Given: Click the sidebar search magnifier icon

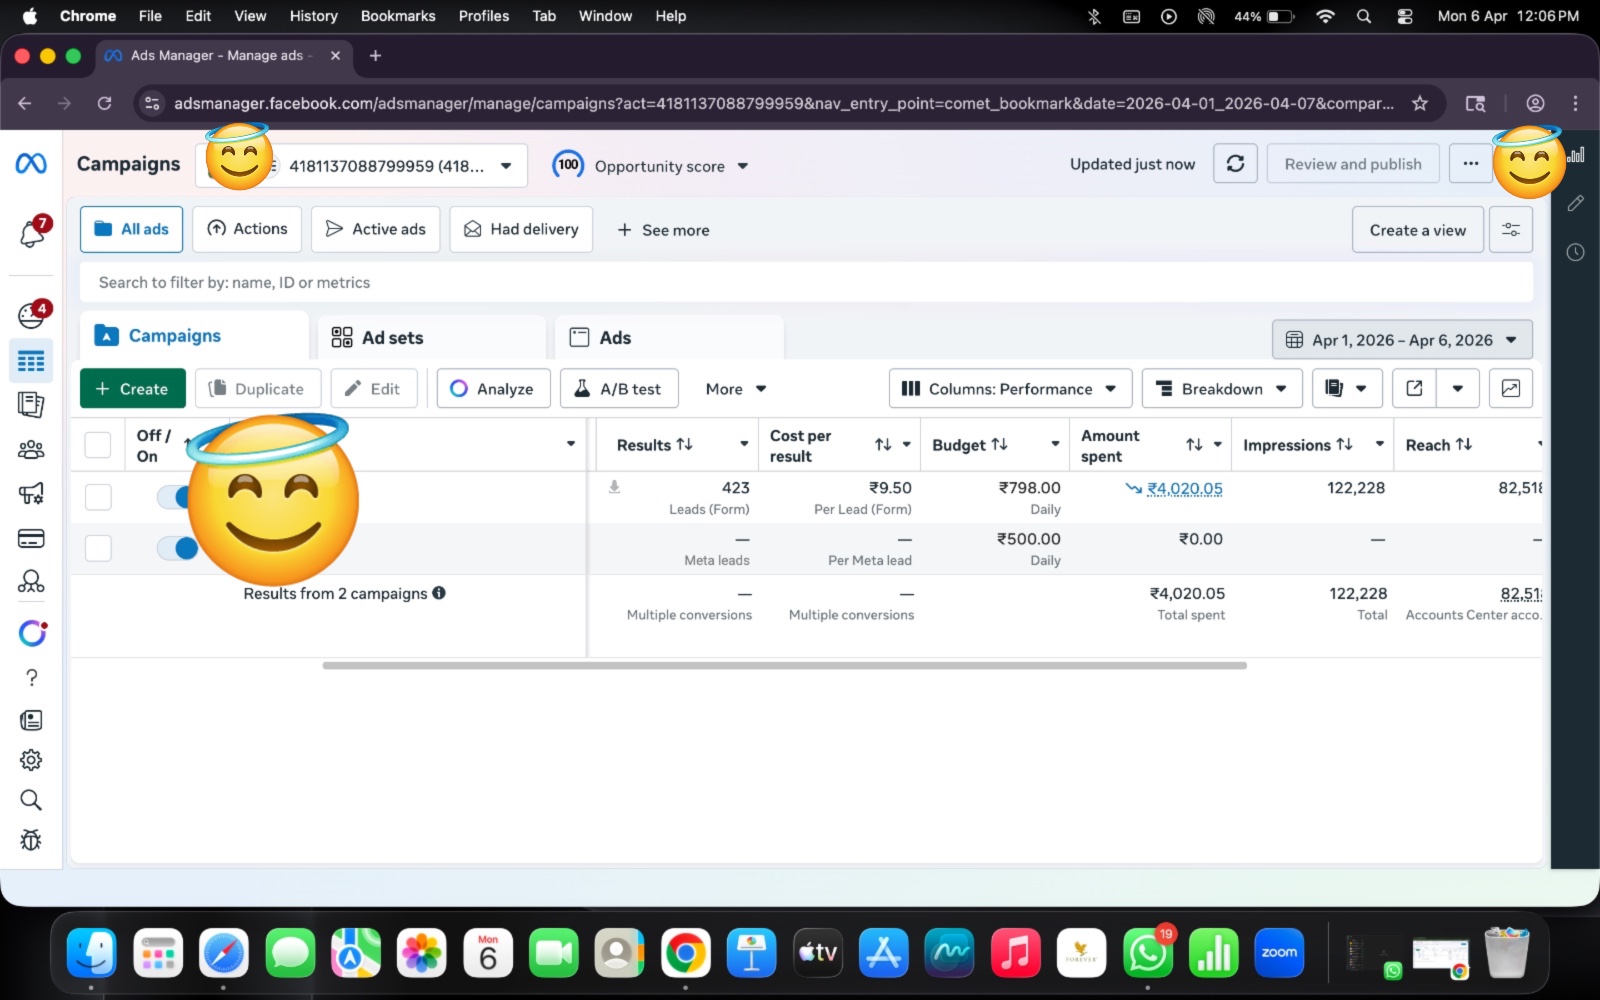Looking at the screenshot, I should (x=31, y=800).
